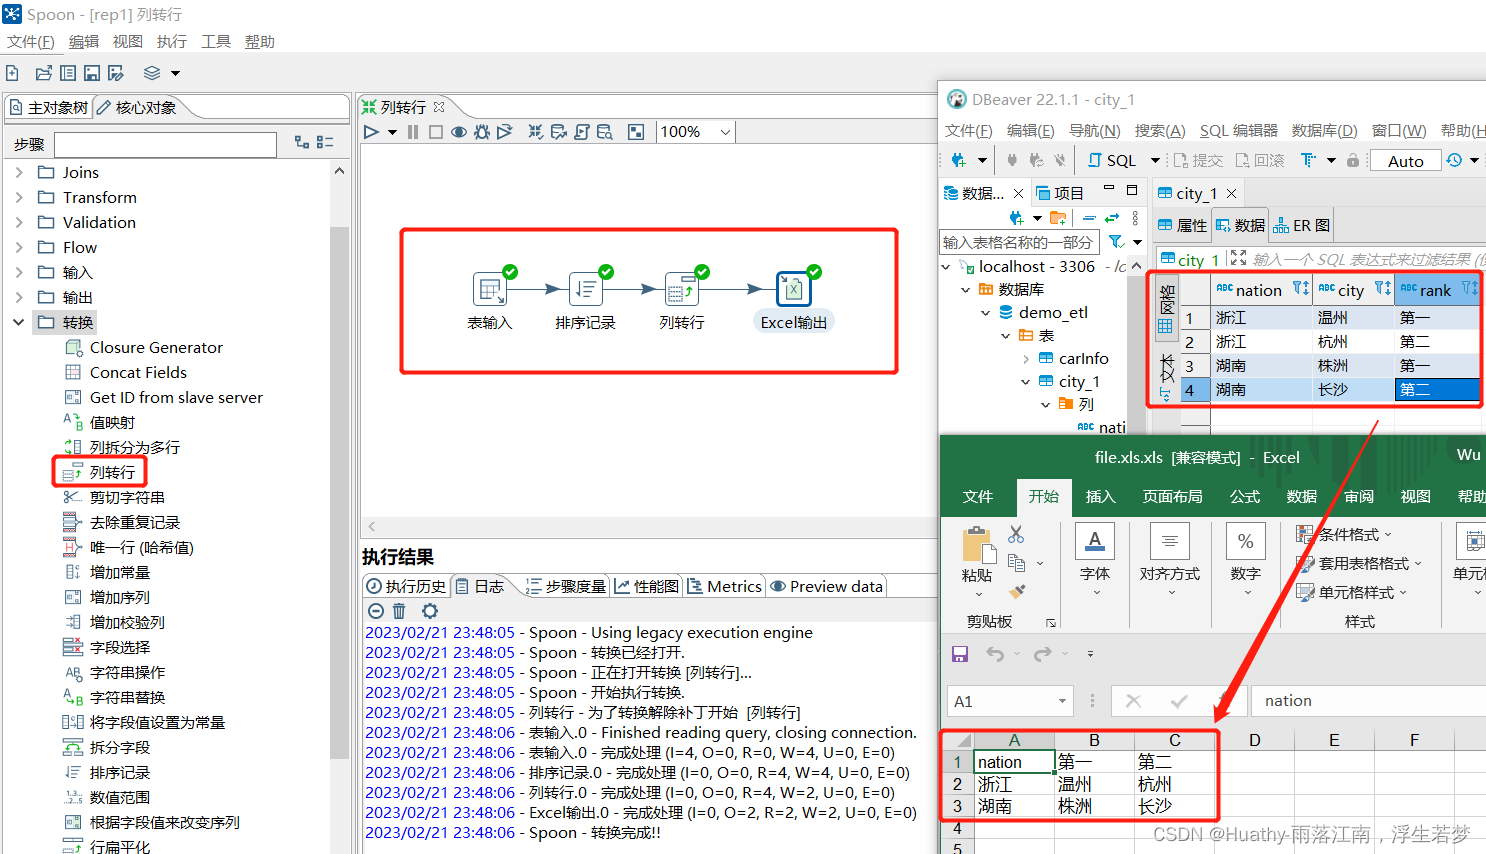The height and width of the screenshot is (854, 1486).
Task: Click the impact analysis icon on canvas toolbar
Action: coord(559,132)
